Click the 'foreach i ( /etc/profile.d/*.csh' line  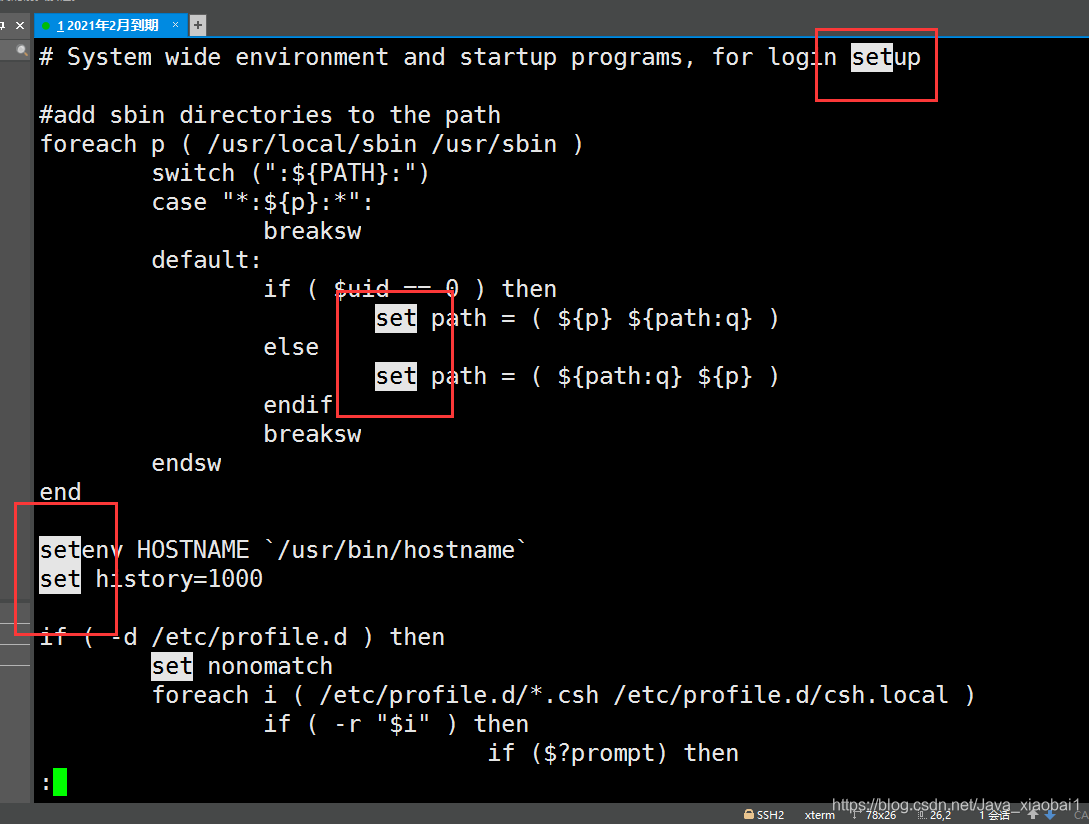pyautogui.click(x=563, y=695)
